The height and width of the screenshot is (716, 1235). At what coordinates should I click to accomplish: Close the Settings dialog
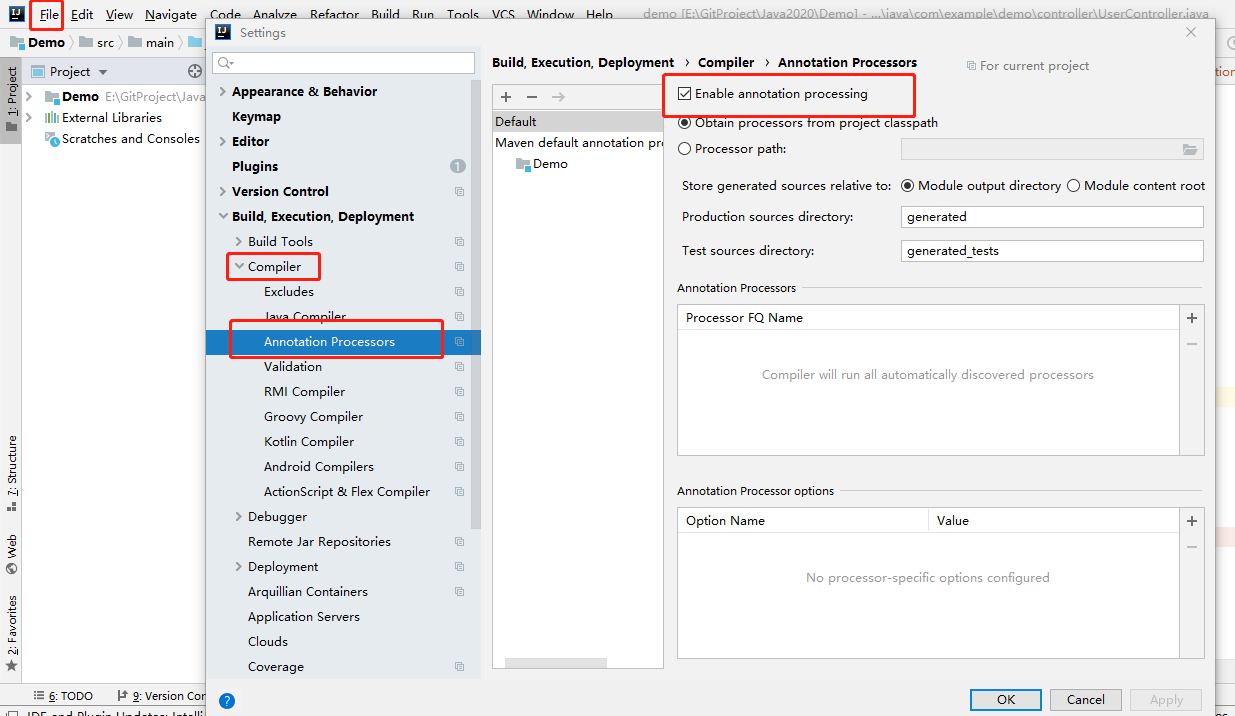1191,32
